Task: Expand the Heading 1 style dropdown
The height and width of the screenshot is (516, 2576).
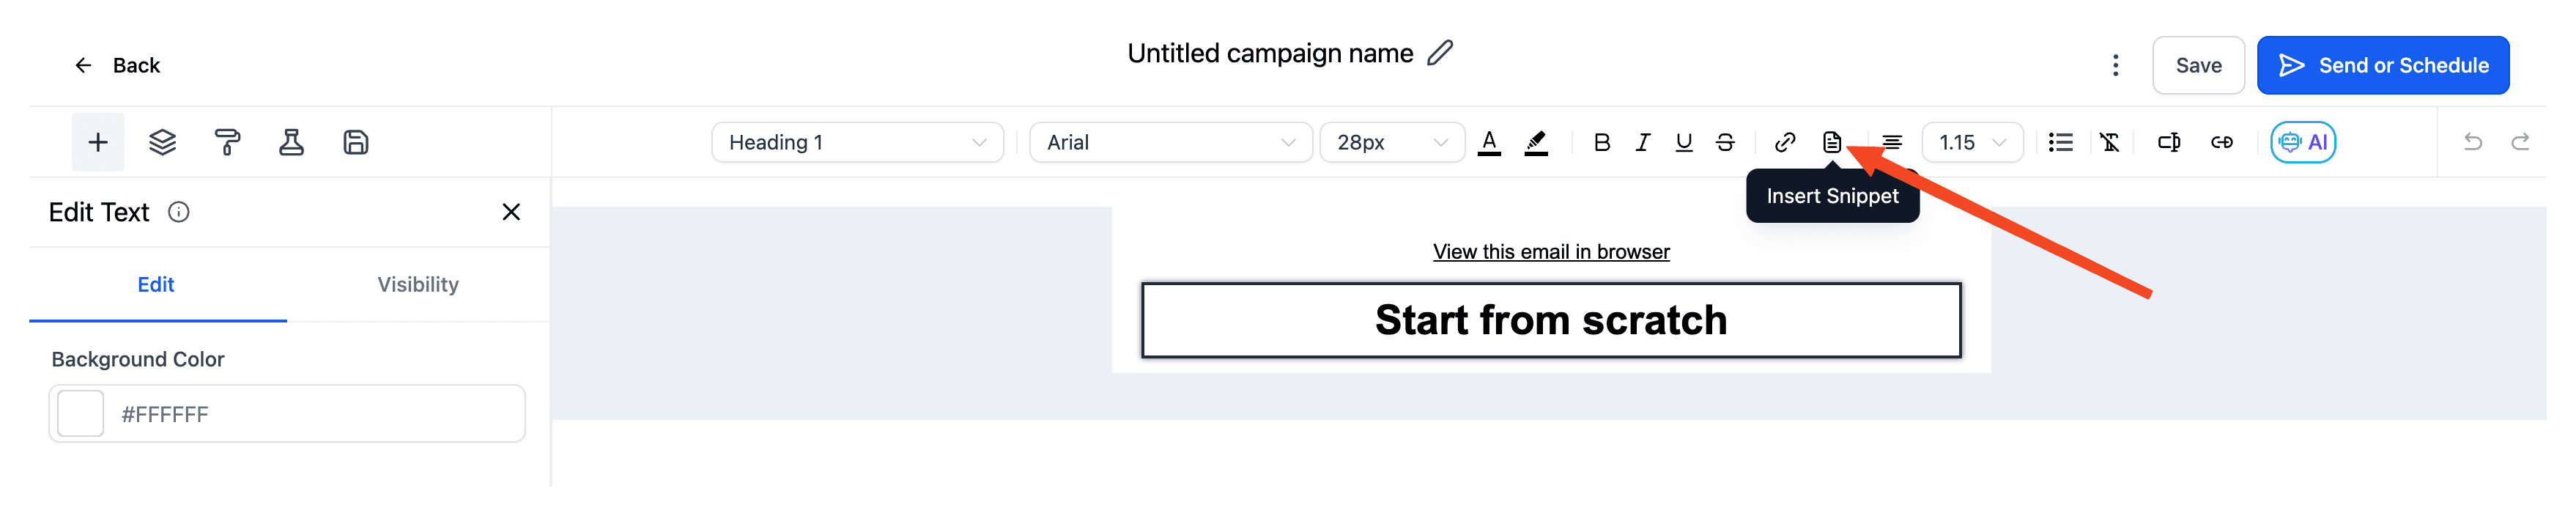Action: (857, 142)
